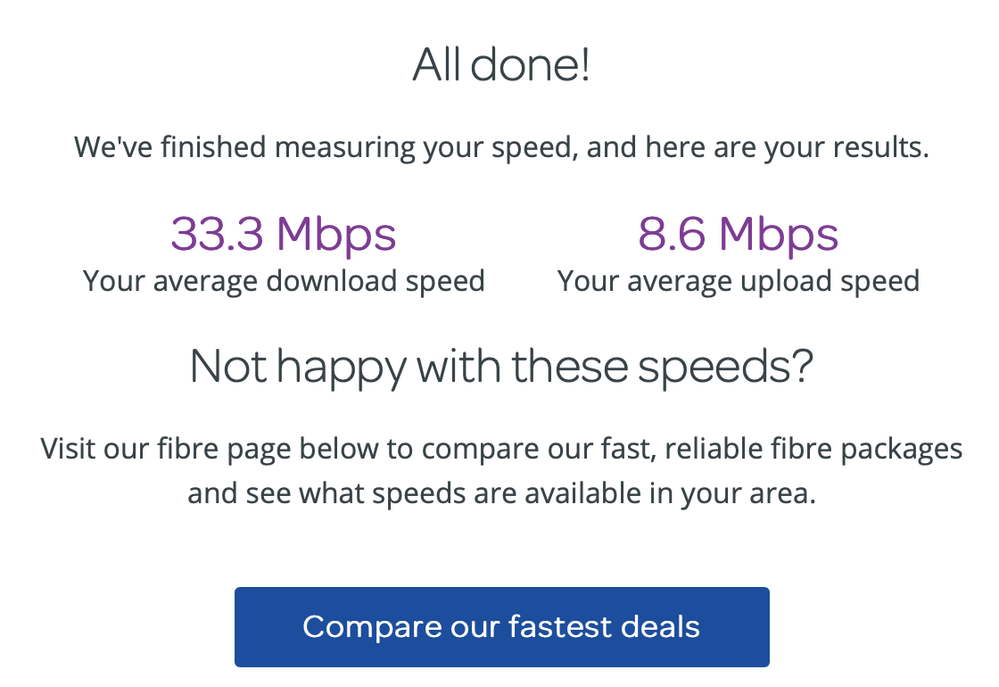Click the All done! heading
The image size is (999, 687).
tap(501, 64)
